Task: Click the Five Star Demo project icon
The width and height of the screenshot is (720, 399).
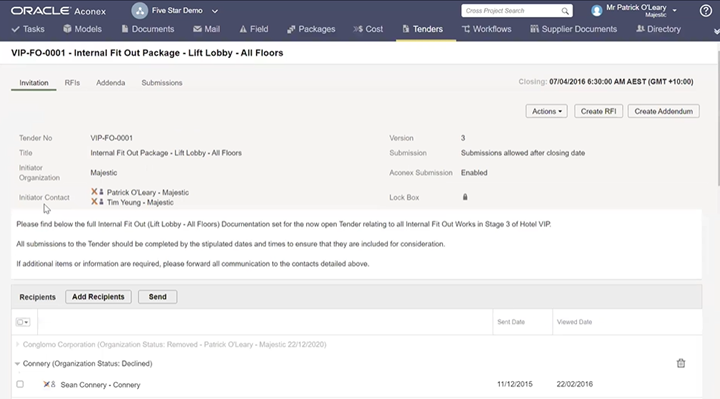Action: pyautogui.click(x=140, y=11)
